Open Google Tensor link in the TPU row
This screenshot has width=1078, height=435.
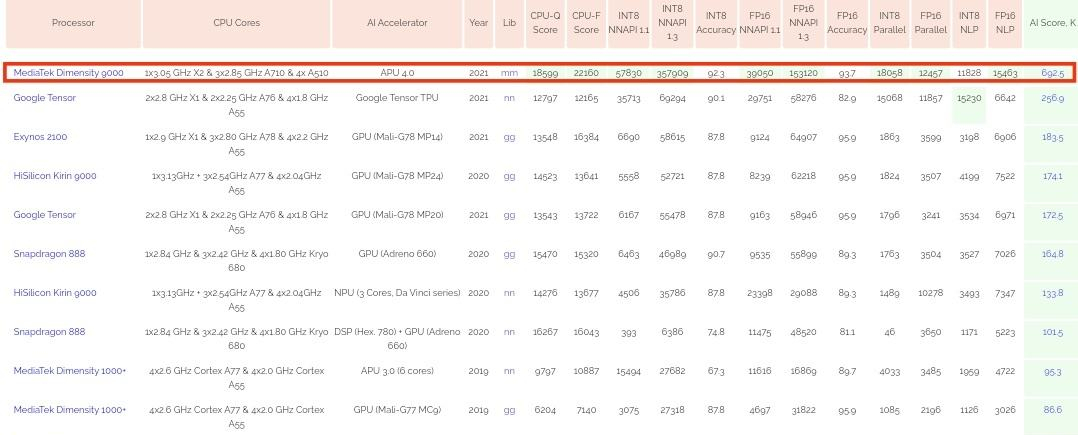point(45,98)
